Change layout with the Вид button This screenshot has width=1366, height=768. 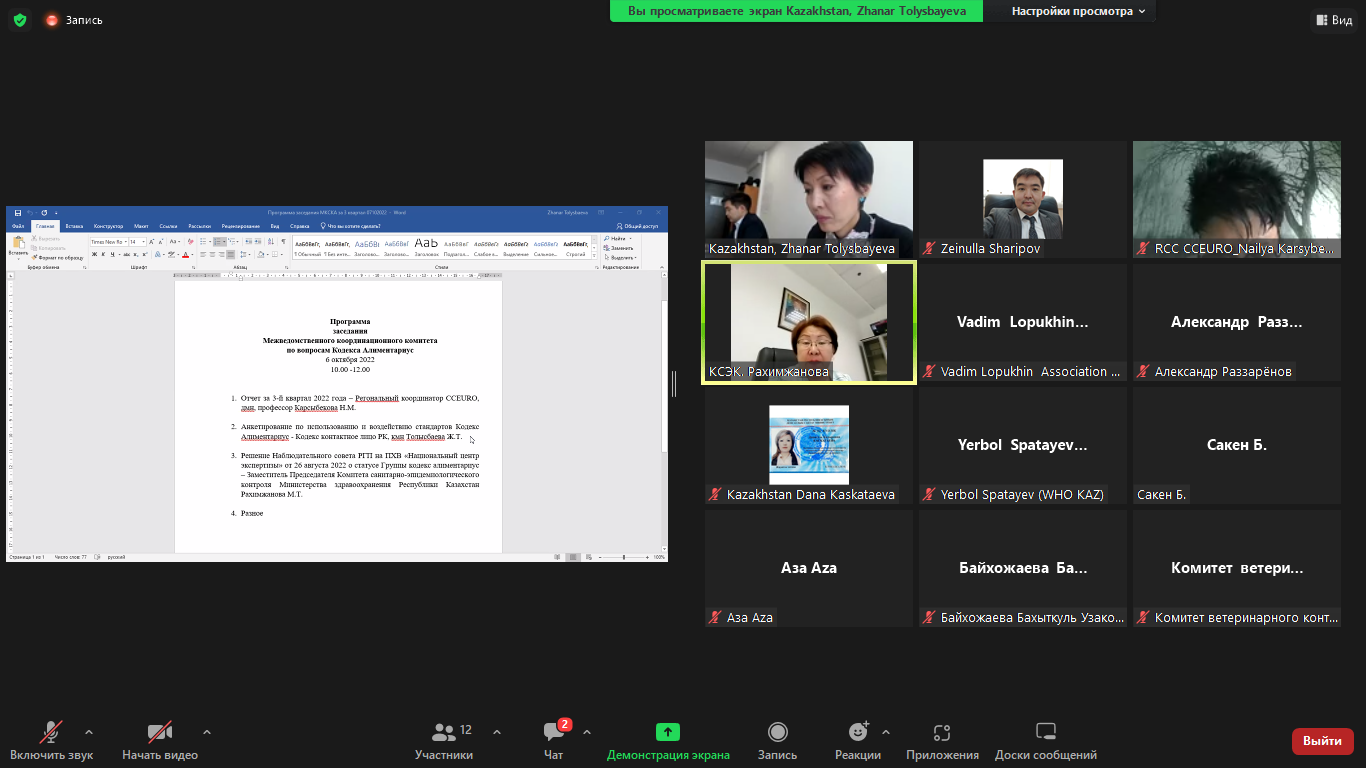pyautogui.click(x=1332, y=20)
